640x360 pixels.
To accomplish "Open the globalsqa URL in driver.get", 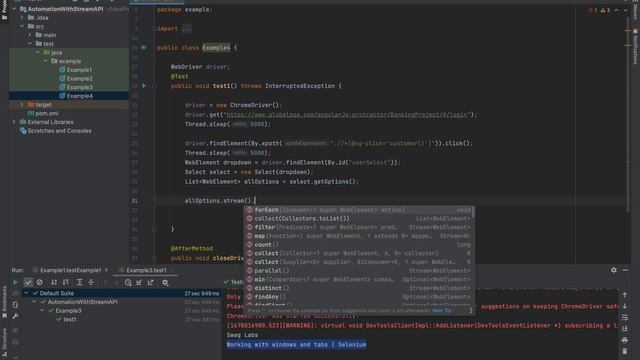I will (346, 115).
